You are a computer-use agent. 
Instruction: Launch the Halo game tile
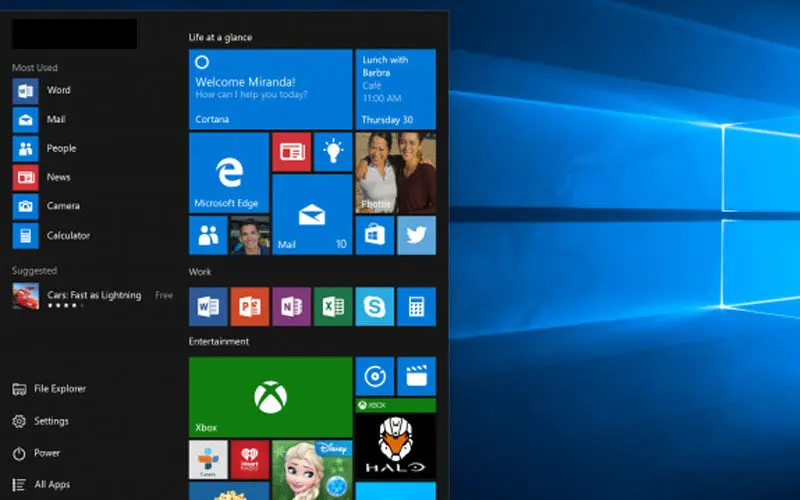(x=395, y=439)
